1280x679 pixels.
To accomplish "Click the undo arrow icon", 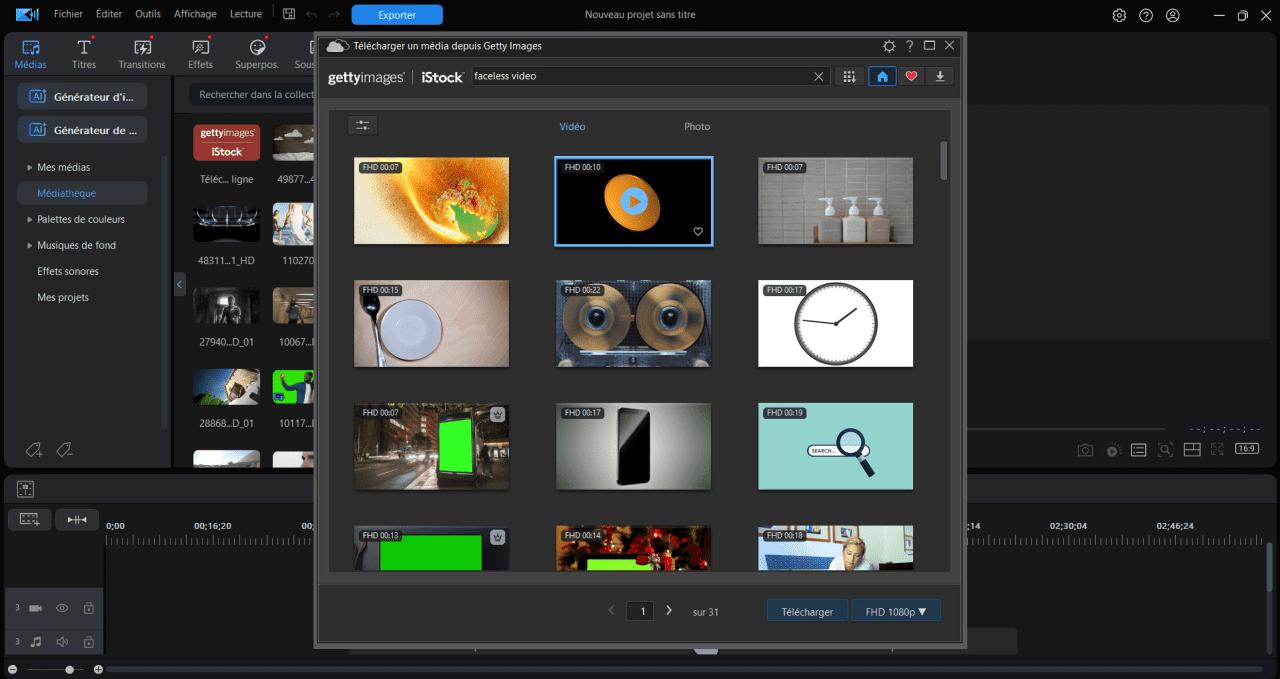I will [311, 14].
